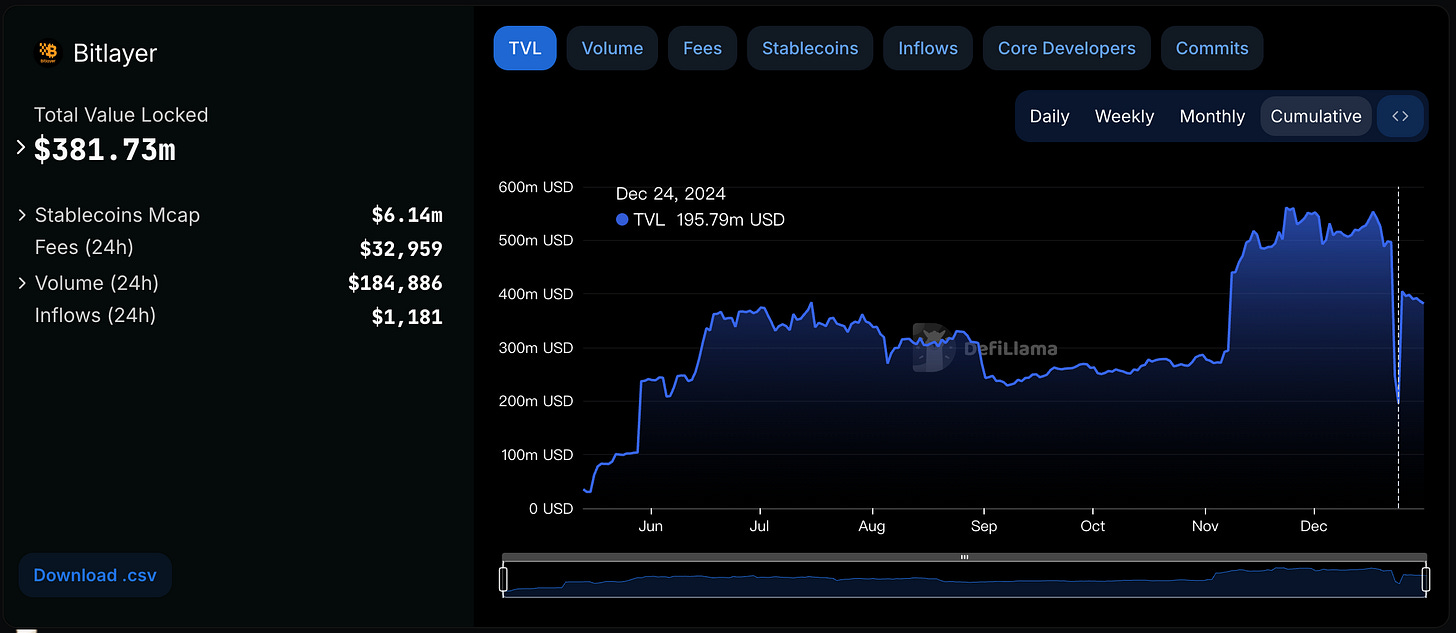
Task: Click the Jun x-axis label
Action: coord(650,526)
